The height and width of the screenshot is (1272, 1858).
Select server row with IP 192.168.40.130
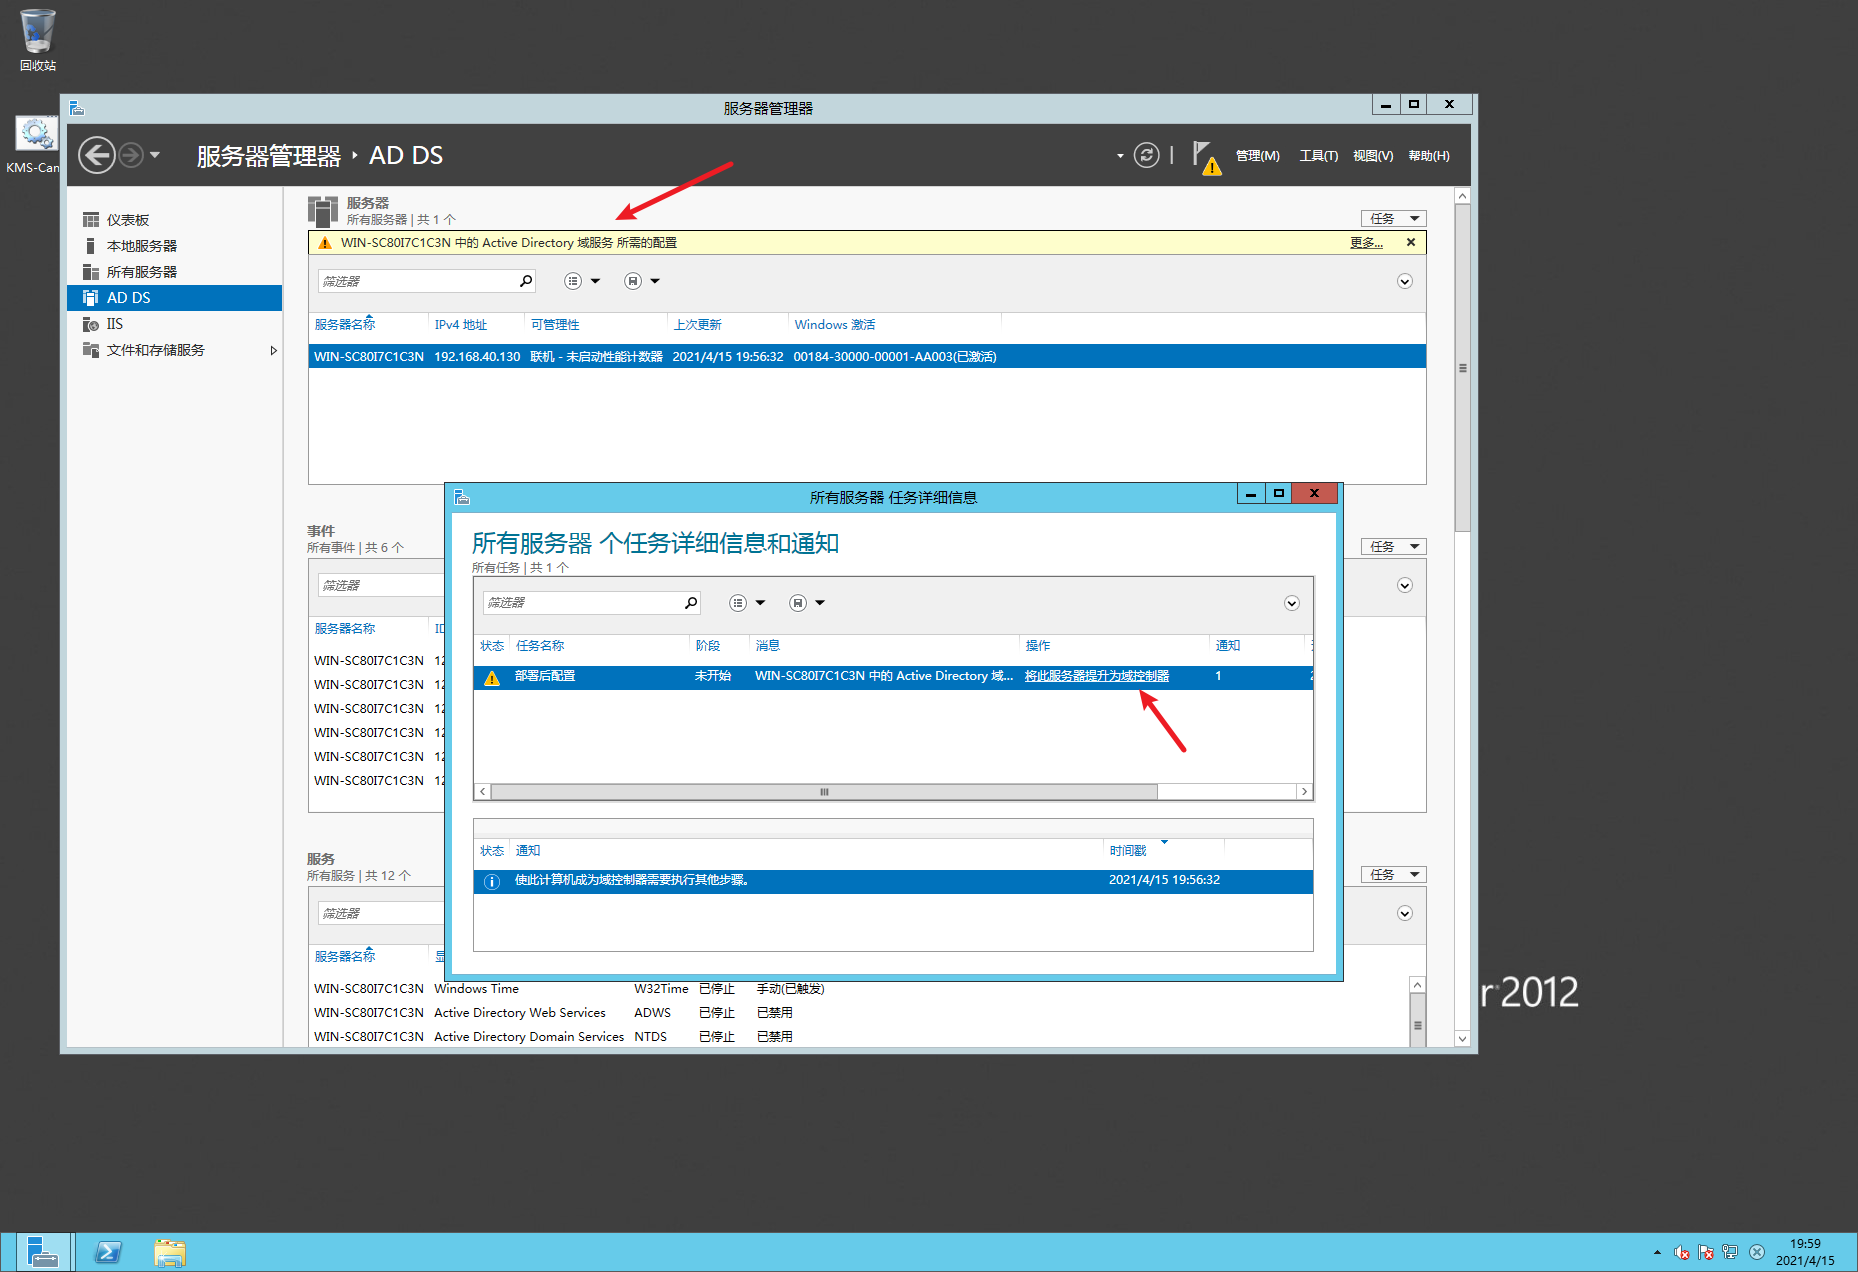point(867,356)
